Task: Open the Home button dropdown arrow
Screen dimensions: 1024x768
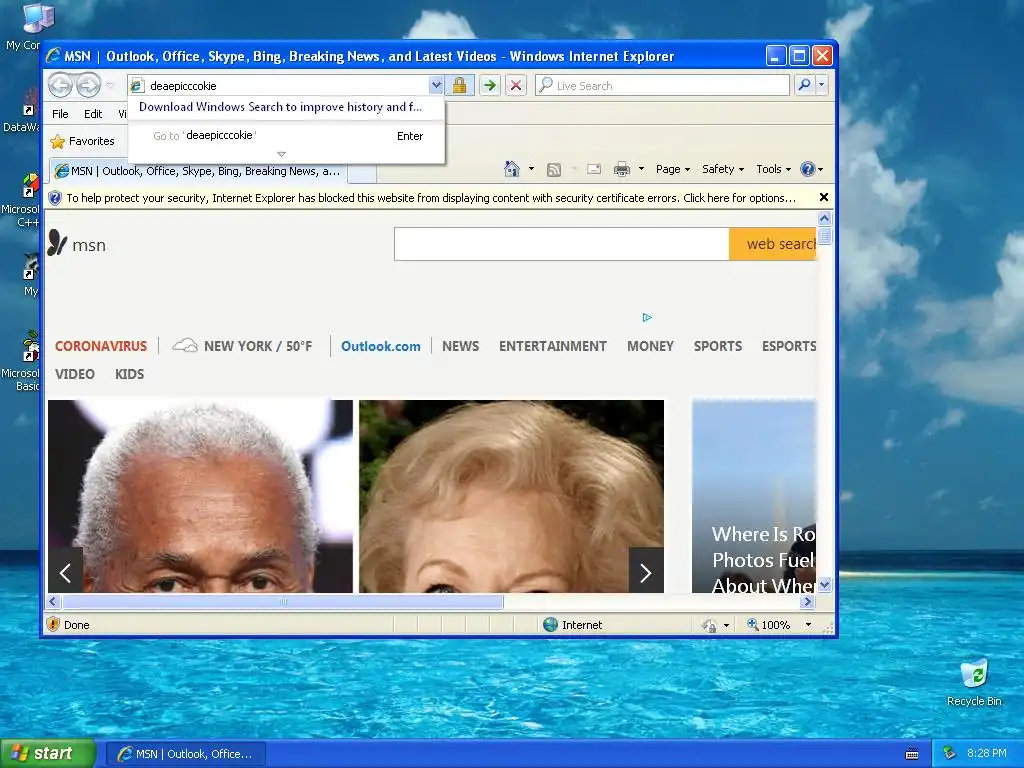Action: click(531, 169)
